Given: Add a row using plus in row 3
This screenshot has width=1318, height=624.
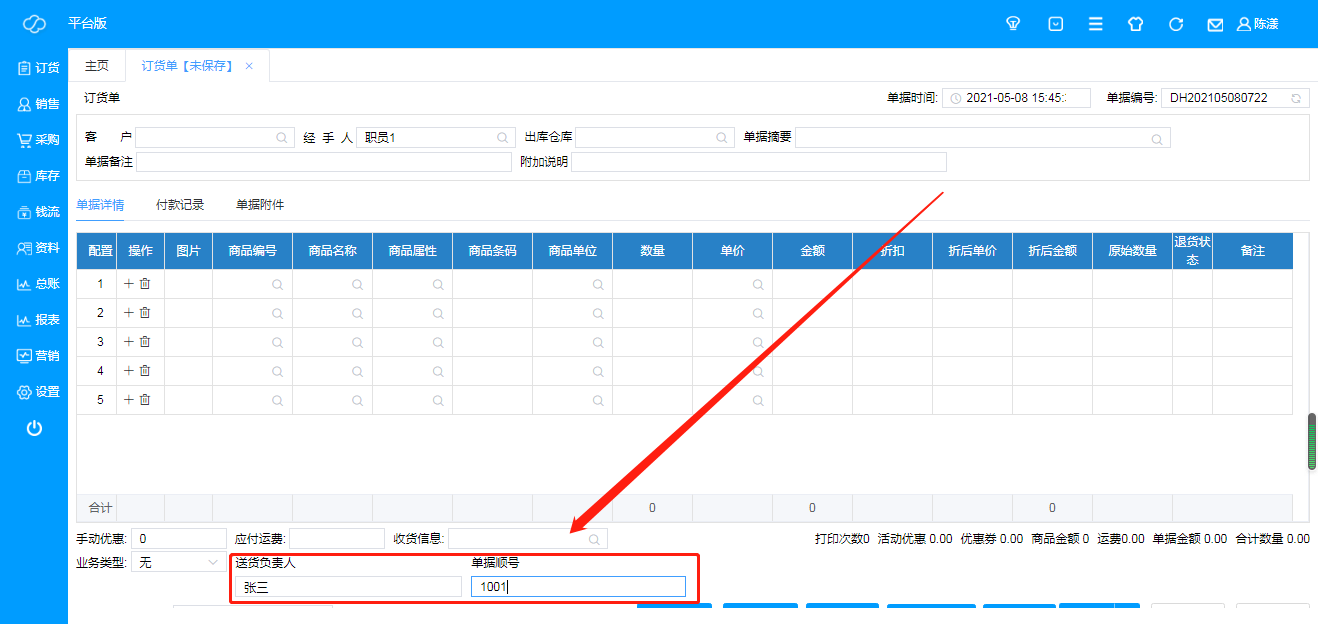Looking at the screenshot, I should [x=128, y=342].
